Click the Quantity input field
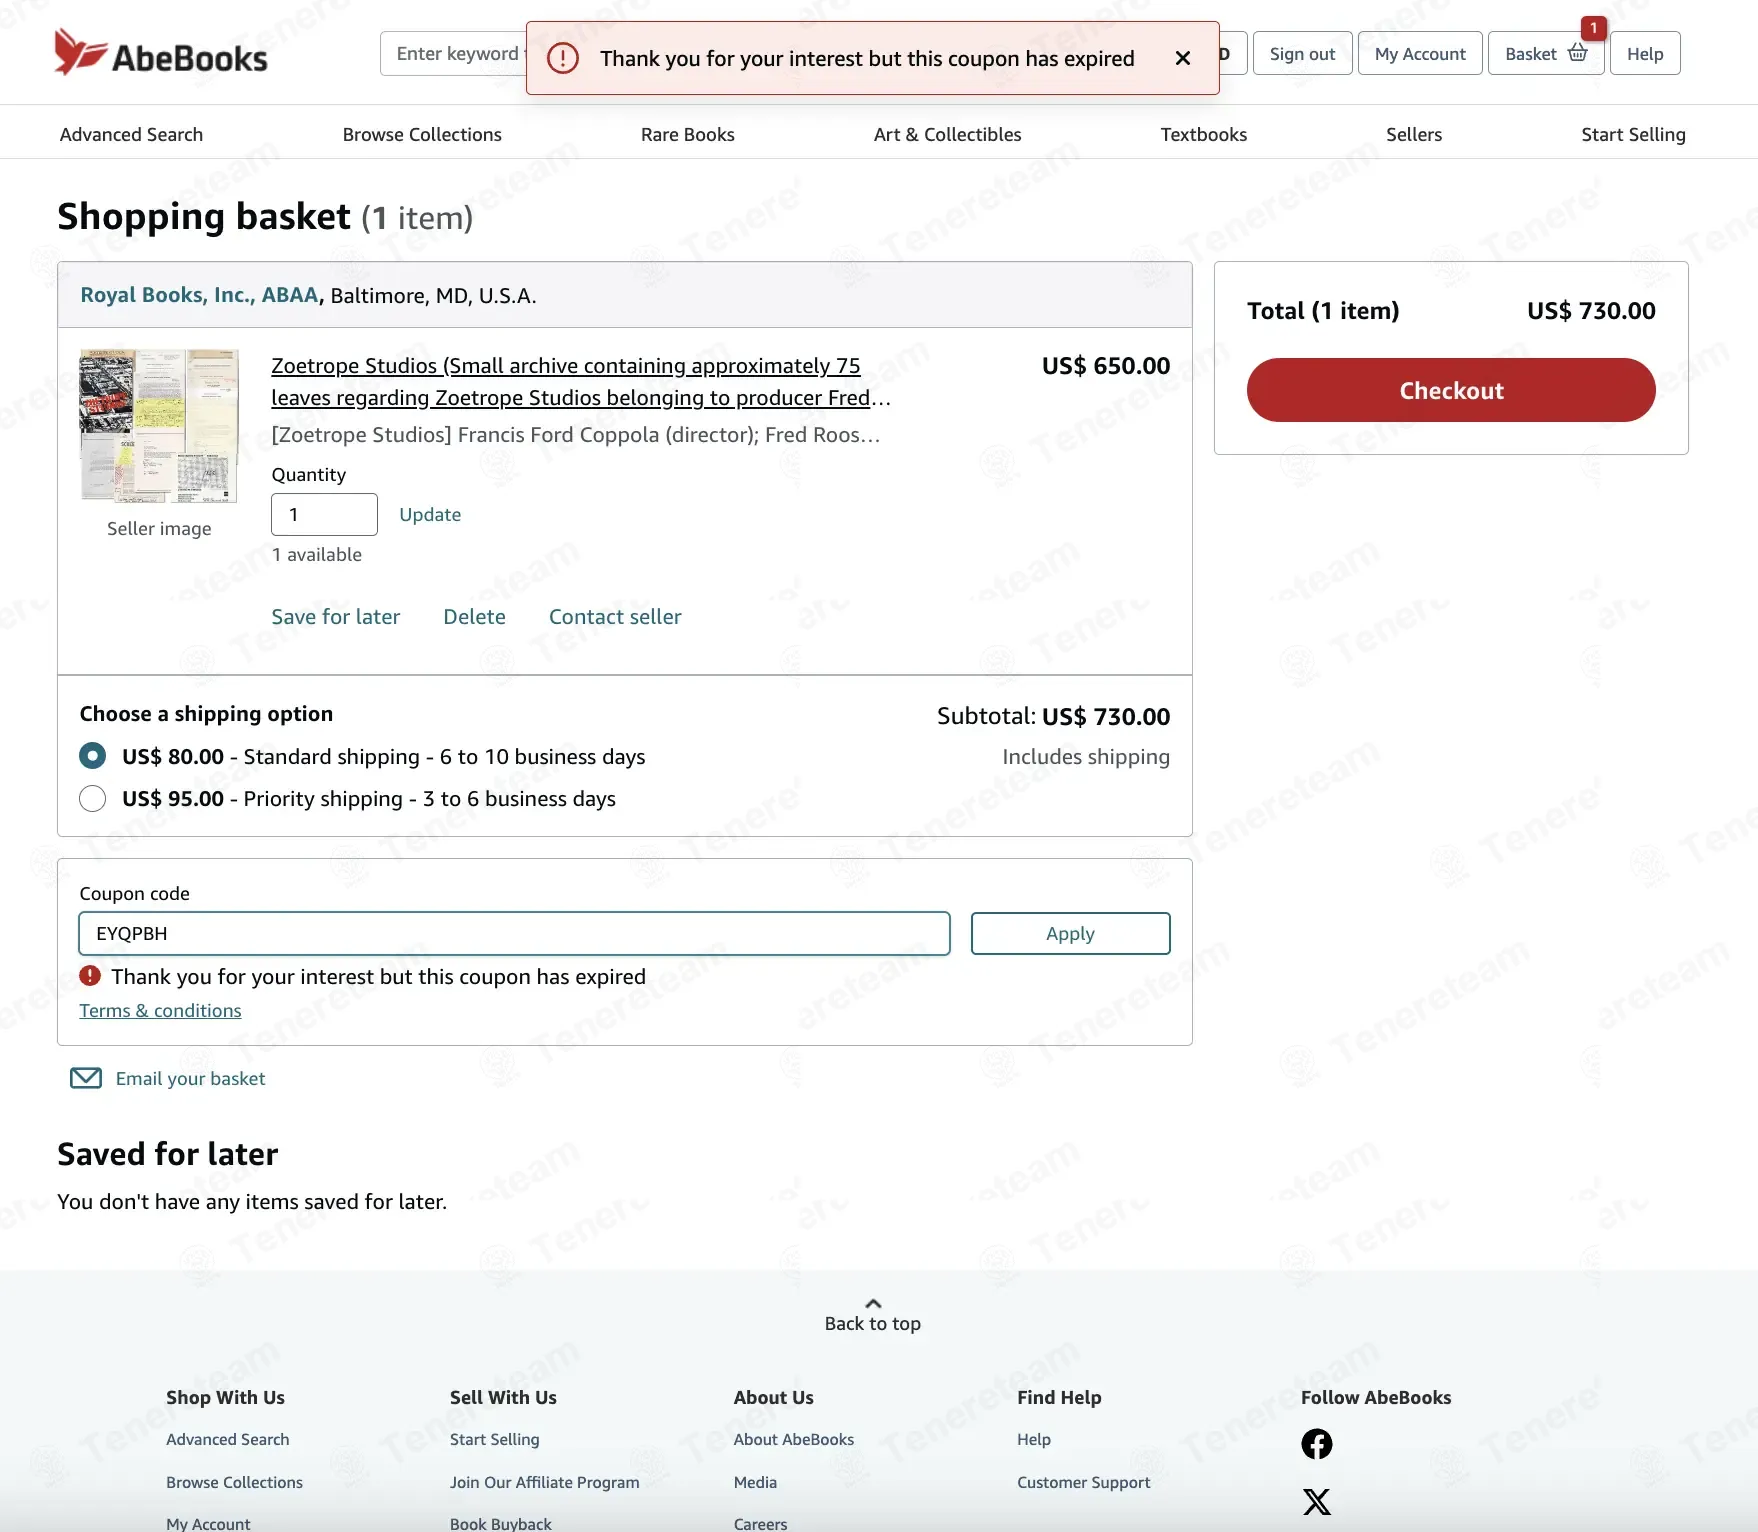Image resolution: width=1758 pixels, height=1532 pixels. 324,514
